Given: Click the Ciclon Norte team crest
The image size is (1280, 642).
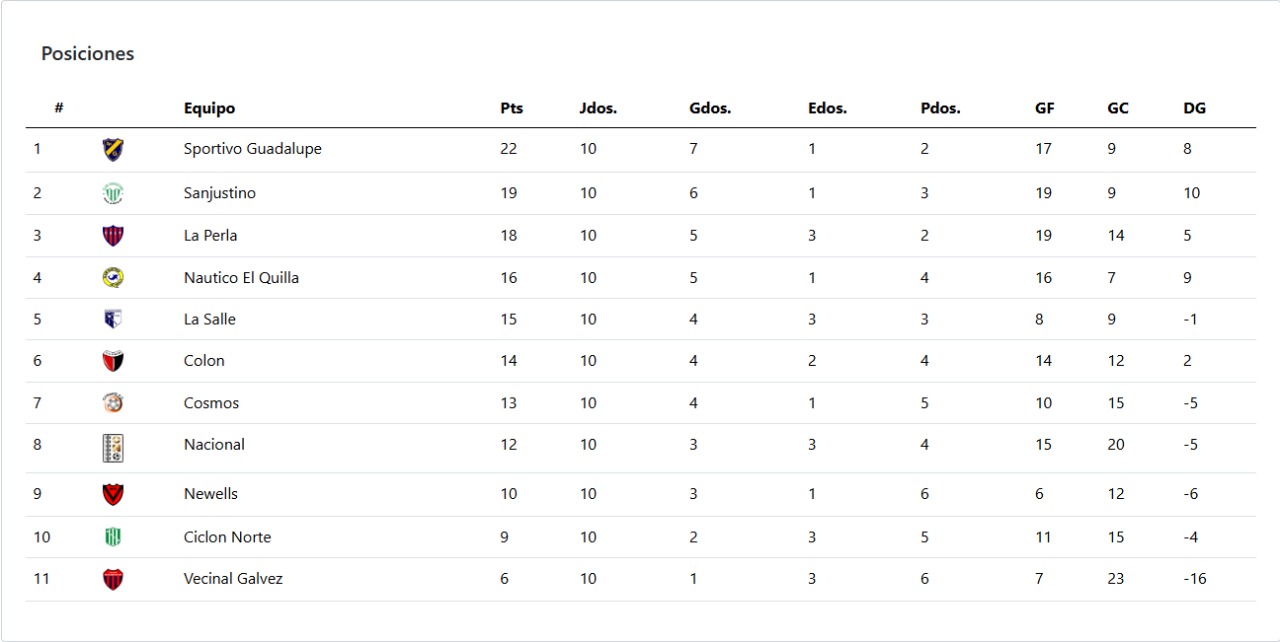Looking at the screenshot, I should tap(113, 537).
